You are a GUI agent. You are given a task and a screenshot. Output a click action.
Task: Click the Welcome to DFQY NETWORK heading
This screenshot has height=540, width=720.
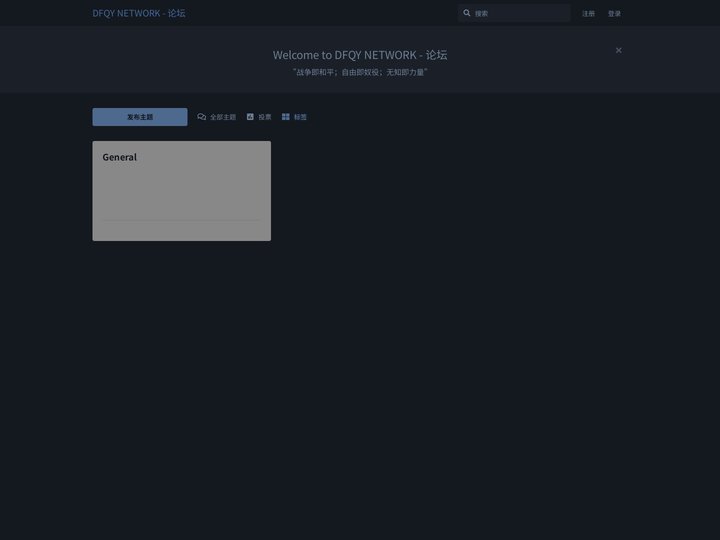point(360,55)
